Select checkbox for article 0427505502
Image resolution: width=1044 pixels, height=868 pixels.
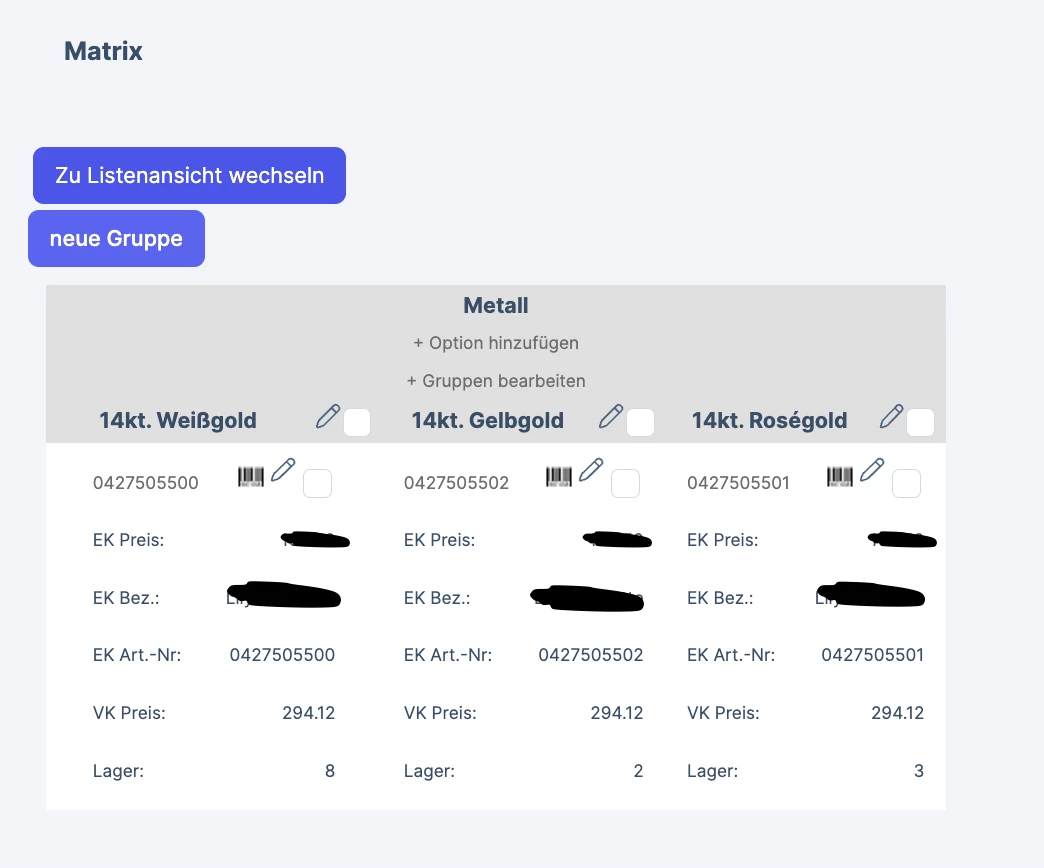coord(626,483)
